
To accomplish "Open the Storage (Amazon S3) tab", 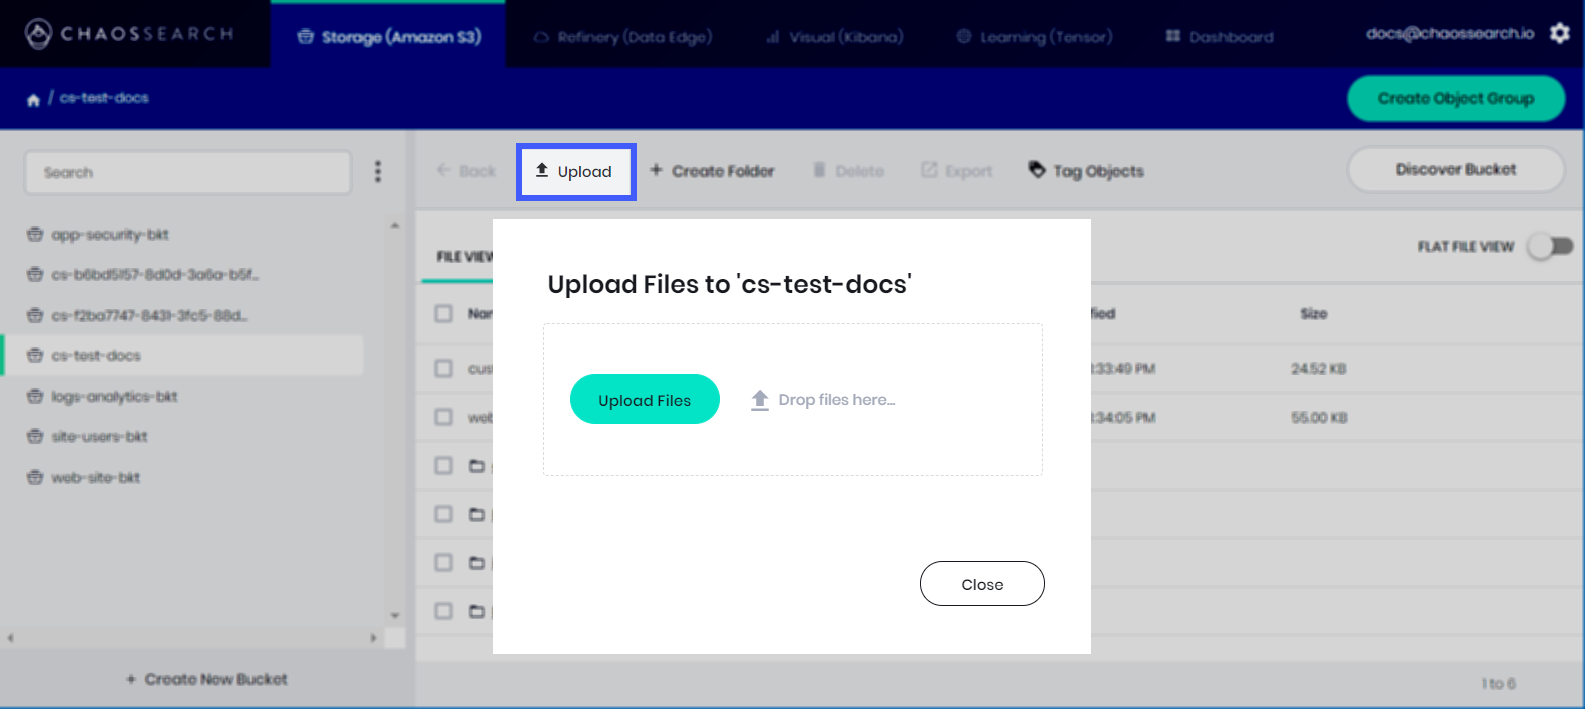I will coord(389,36).
